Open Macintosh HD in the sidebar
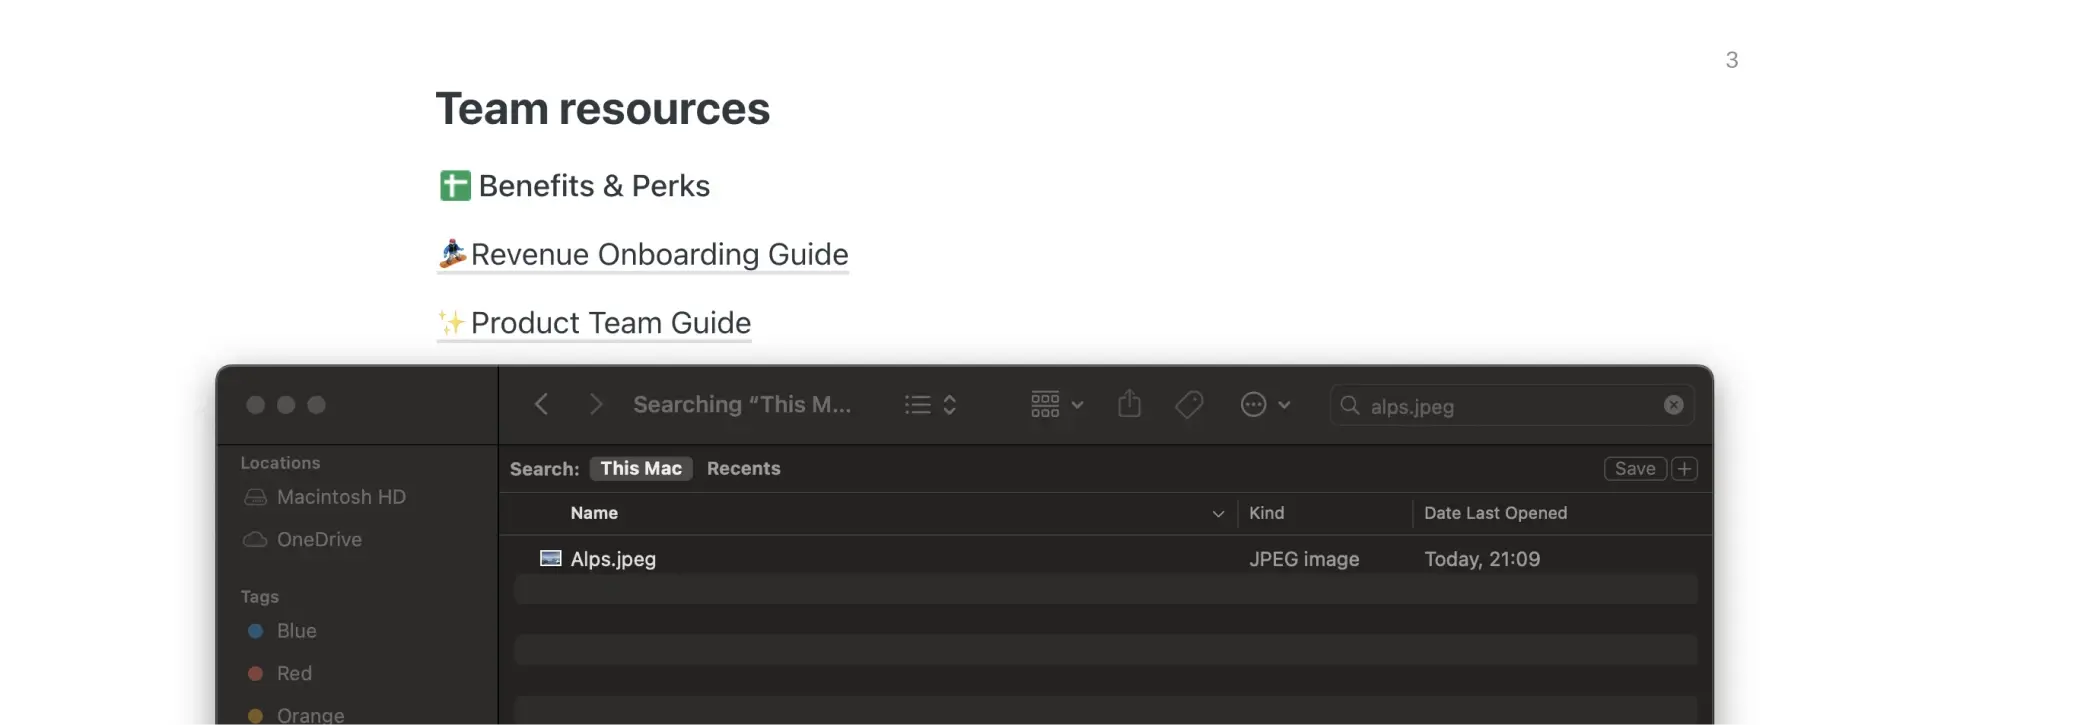 click(340, 497)
